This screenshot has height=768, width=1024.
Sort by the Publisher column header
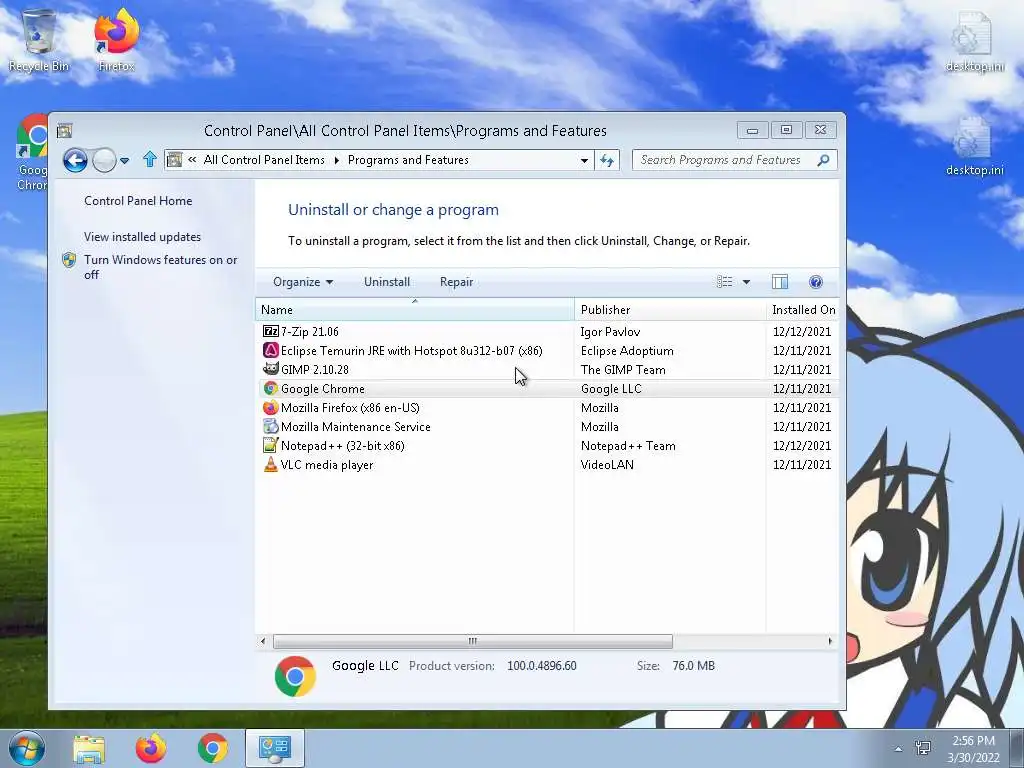tap(670, 310)
